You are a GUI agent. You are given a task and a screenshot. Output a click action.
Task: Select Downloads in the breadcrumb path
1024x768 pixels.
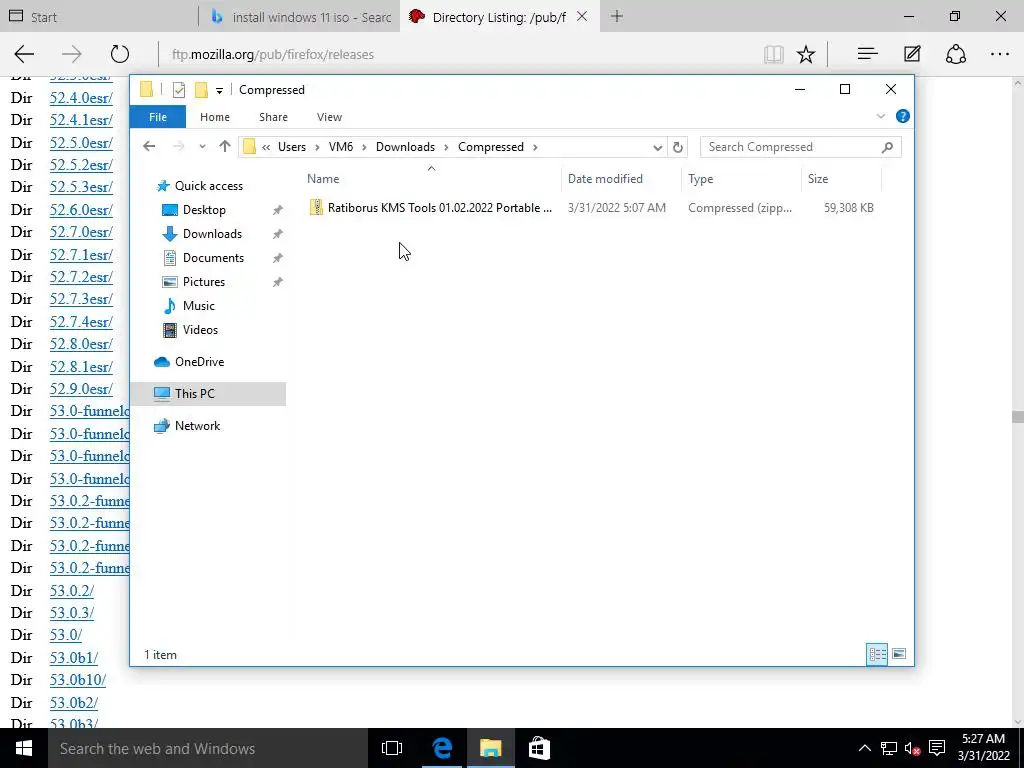pos(405,147)
